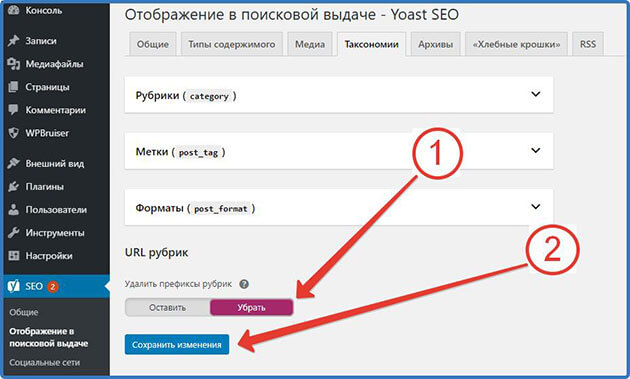The image size is (630, 379).
Task: Click the Плагины plug icon
Action: pyautogui.click(x=13, y=186)
